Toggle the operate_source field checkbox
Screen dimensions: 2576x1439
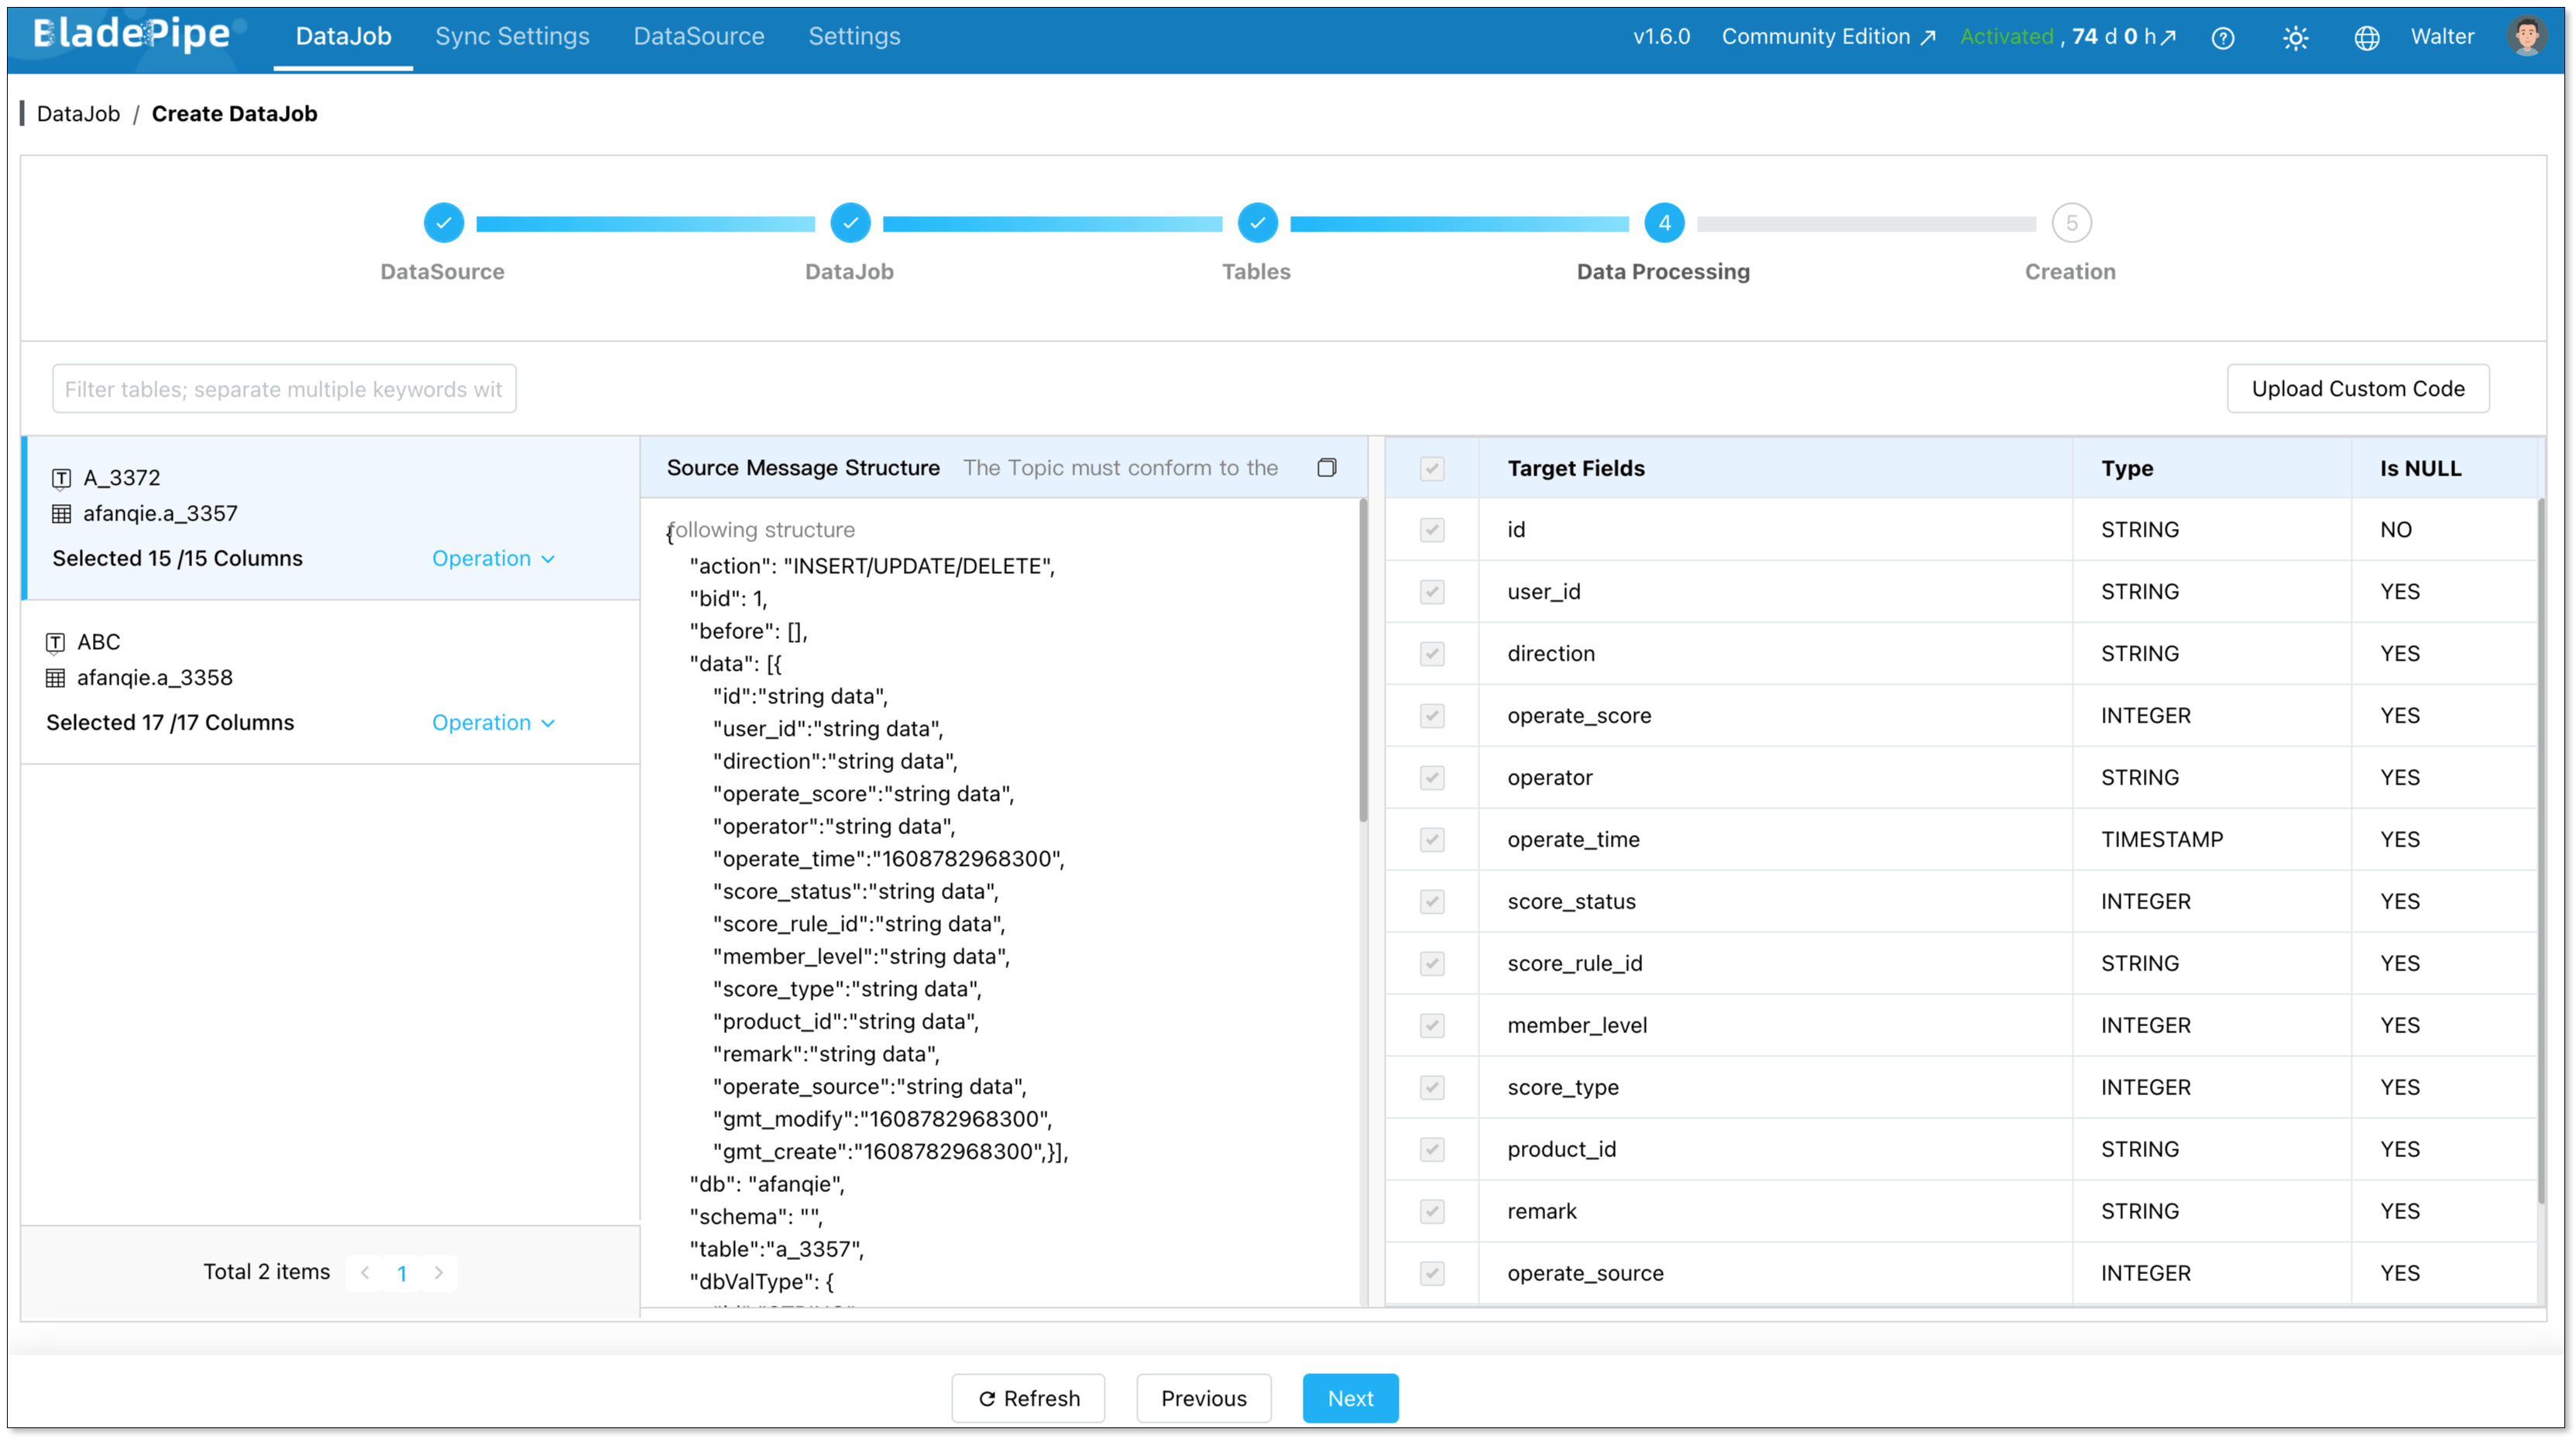tap(1432, 1273)
